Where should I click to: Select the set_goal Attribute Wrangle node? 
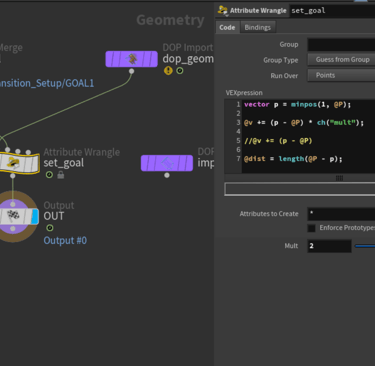(x=19, y=163)
